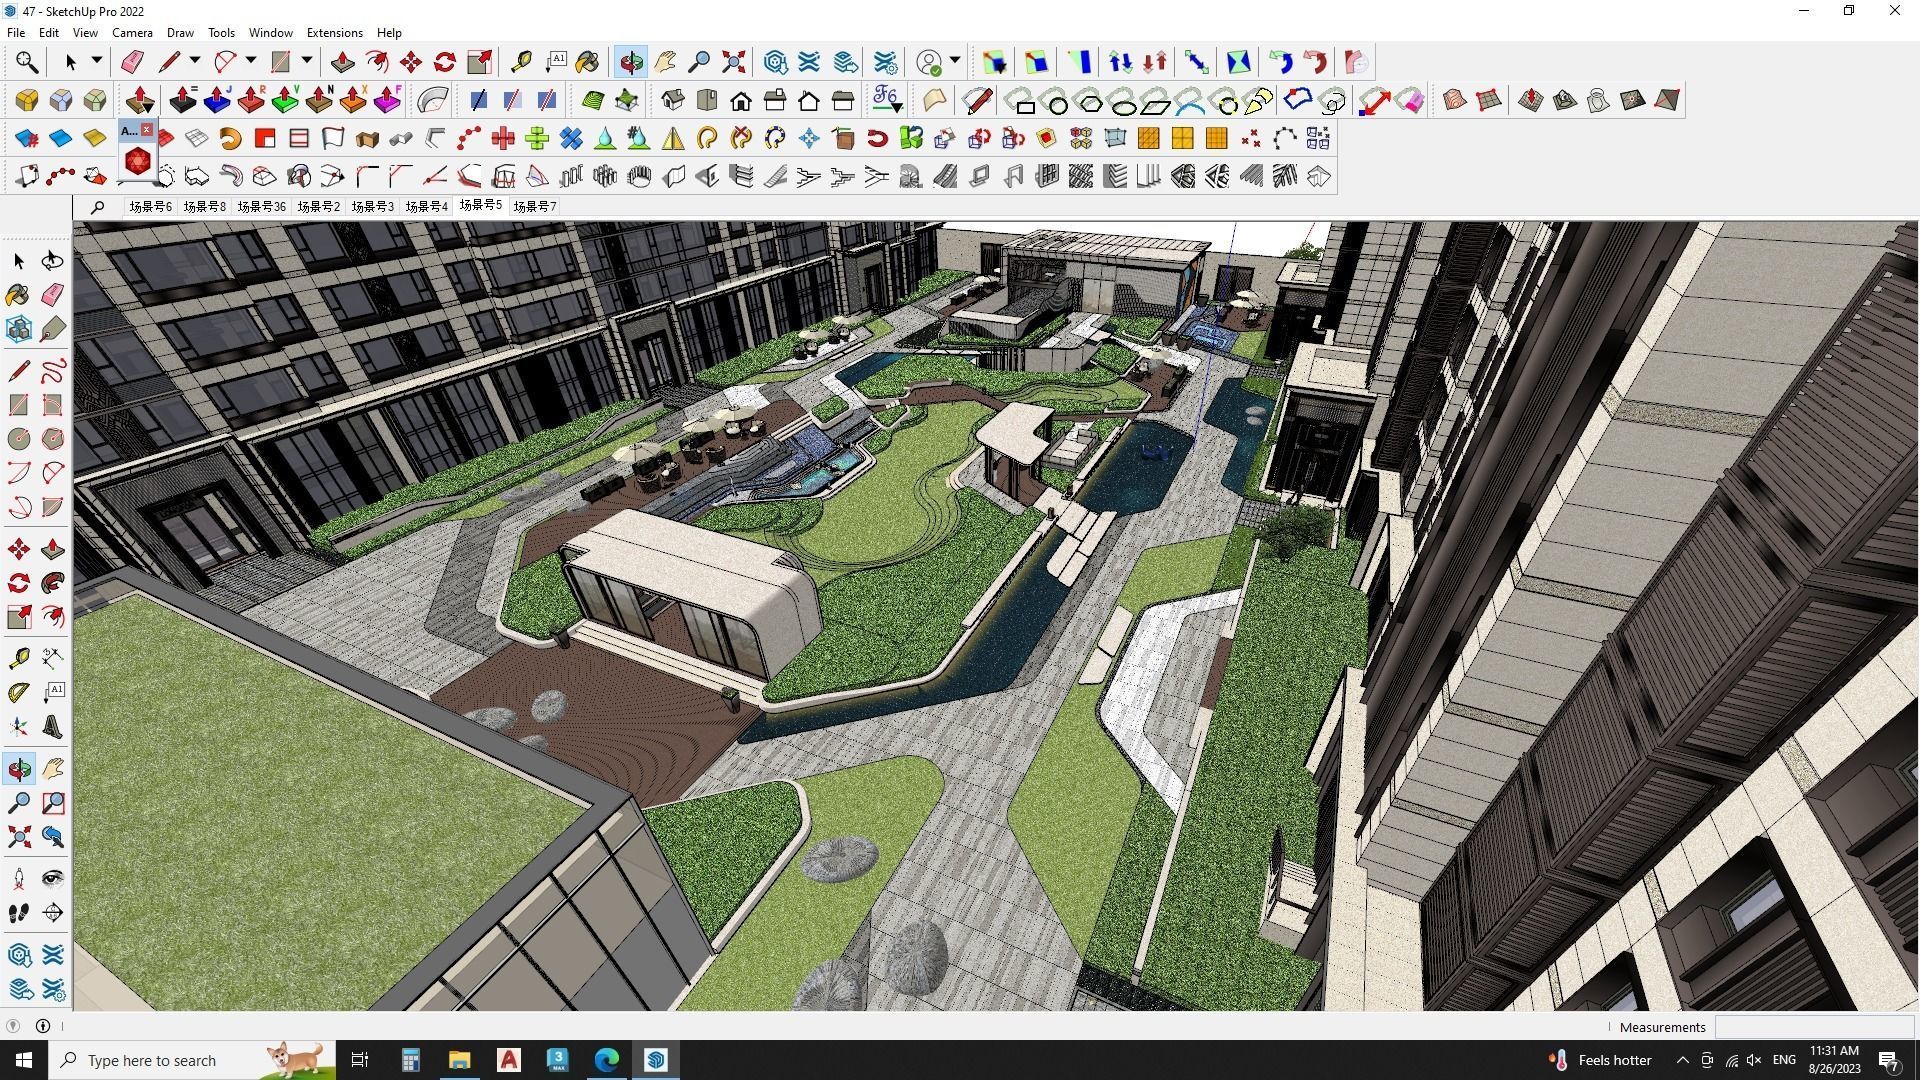This screenshot has width=1920, height=1080.
Task: Click the blue undo arrow icon
Action: pyautogui.click(x=1281, y=62)
